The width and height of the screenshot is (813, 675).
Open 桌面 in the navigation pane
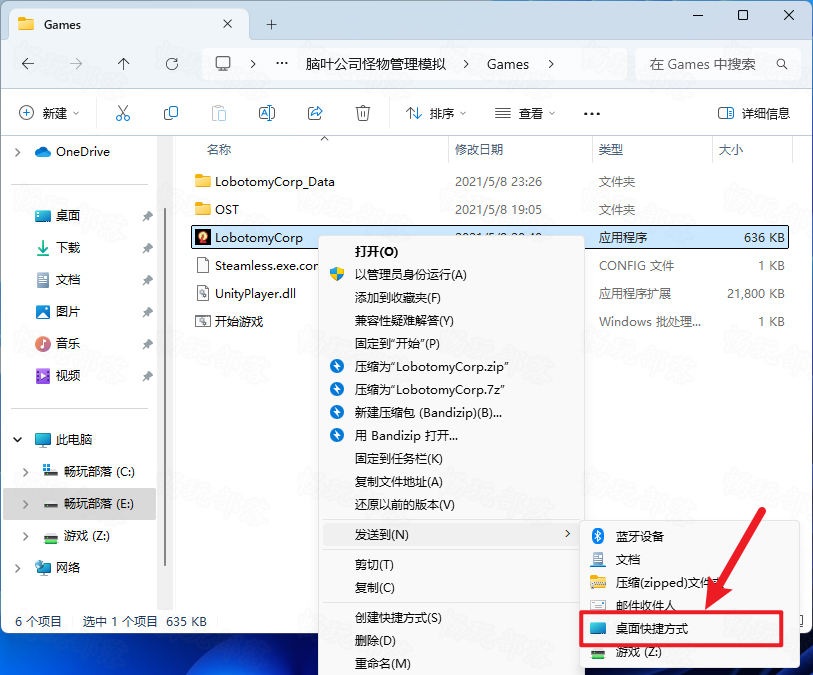point(68,216)
